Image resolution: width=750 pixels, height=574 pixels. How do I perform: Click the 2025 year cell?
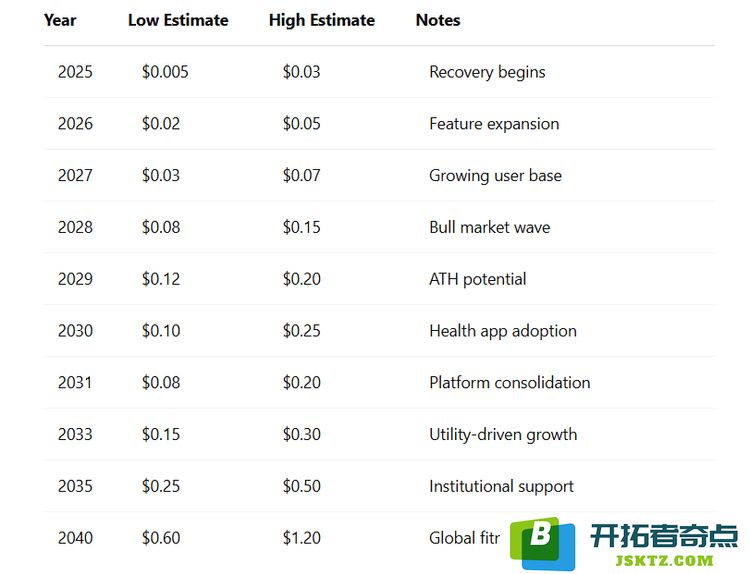click(x=75, y=72)
